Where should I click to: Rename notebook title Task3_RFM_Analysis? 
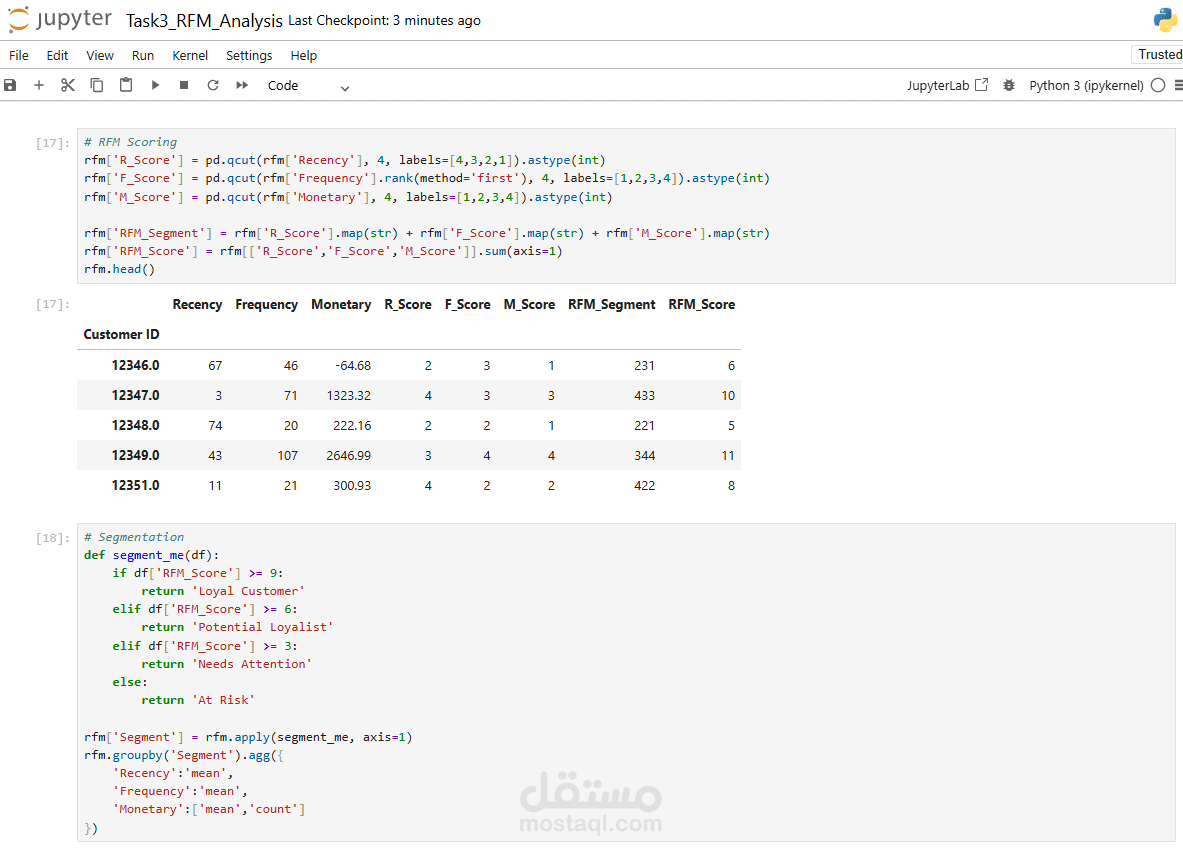[x=203, y=21]
